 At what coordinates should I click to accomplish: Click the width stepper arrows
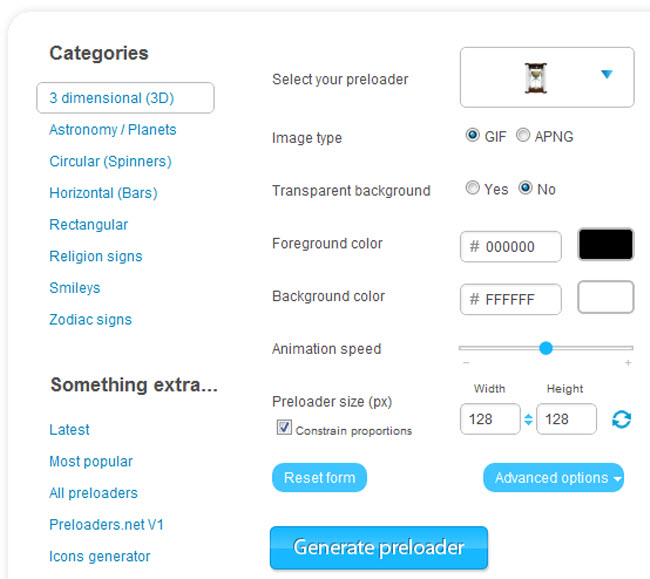528,419
